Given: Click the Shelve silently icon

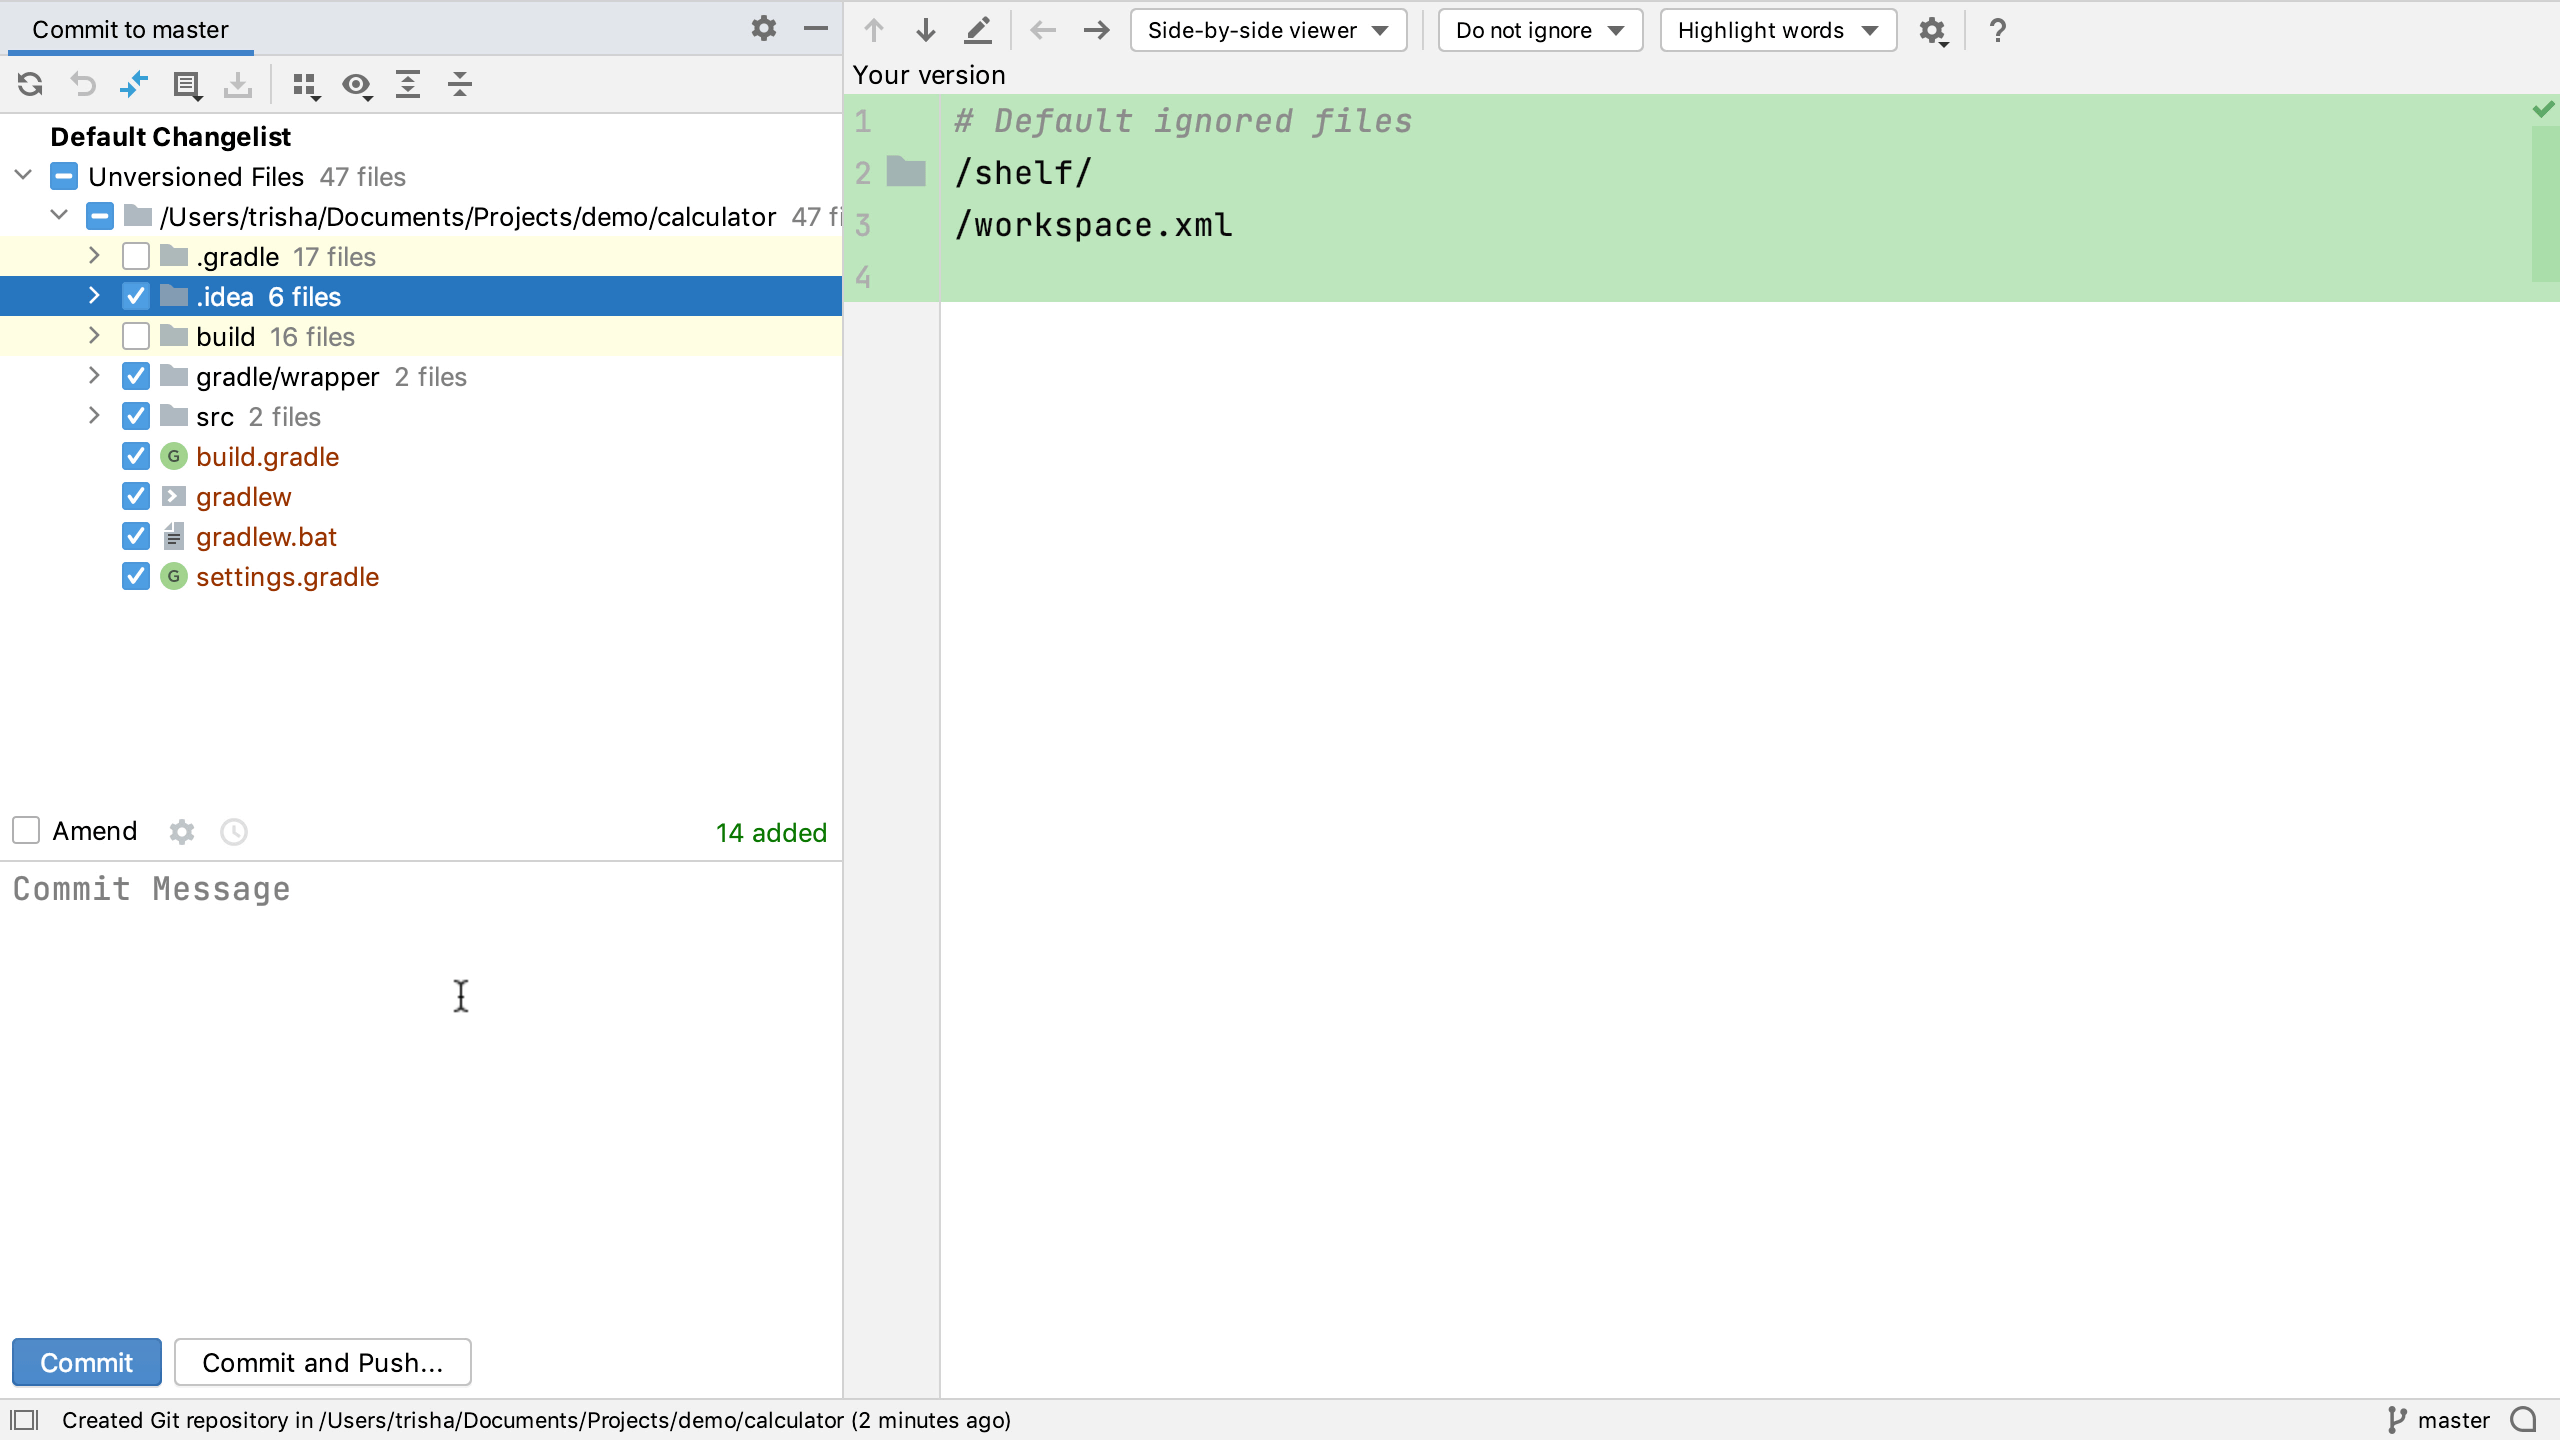Looking at the screenshot, I should point(134,85).
